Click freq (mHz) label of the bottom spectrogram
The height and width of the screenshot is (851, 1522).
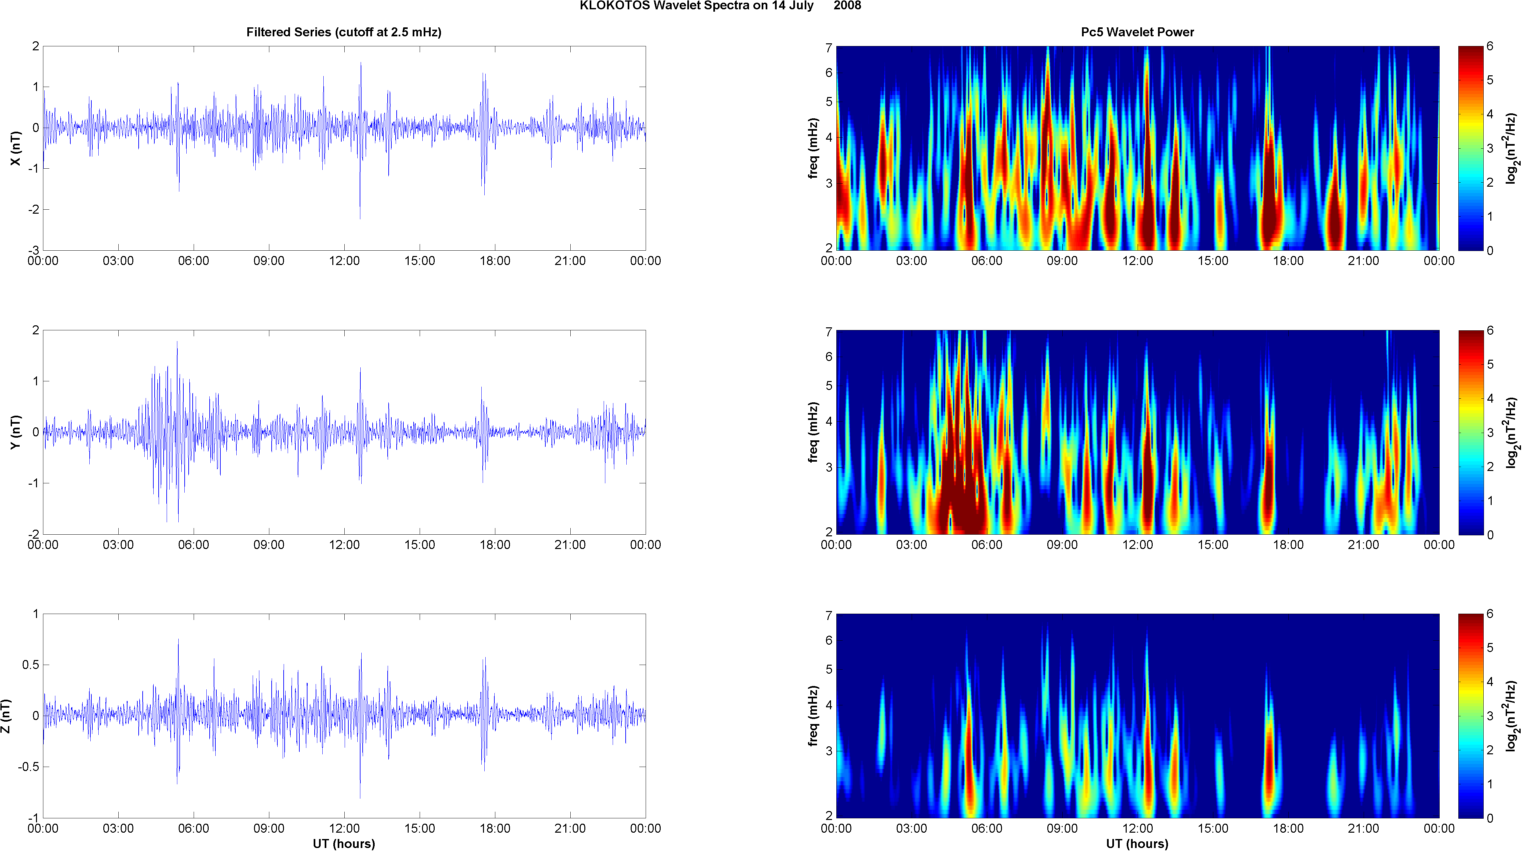(813, 716)
